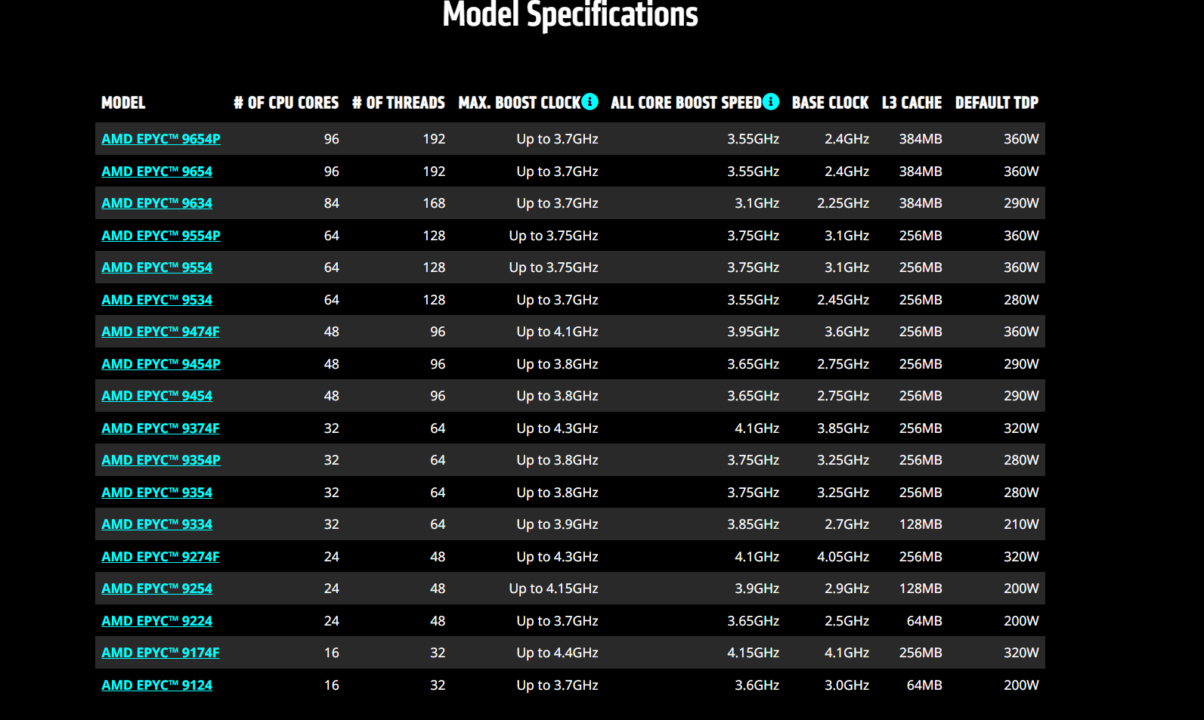The height and width of the screenshot is (720, 1204).
Task: Open the AMD EPYC 9174F link
Action: 160,653
